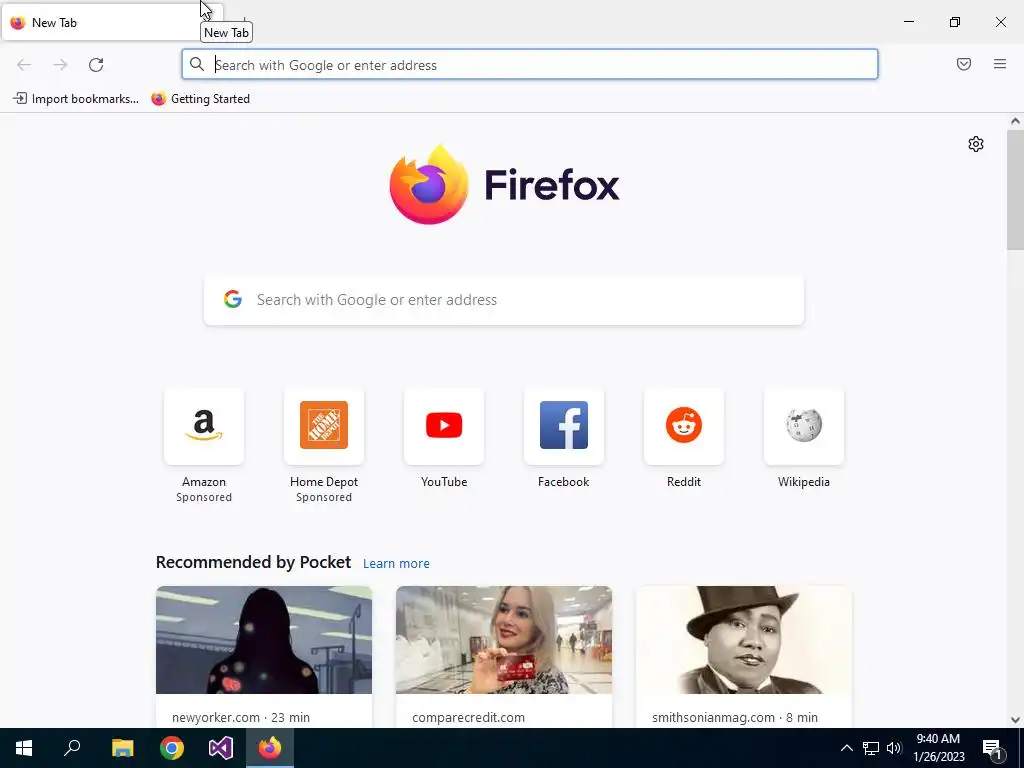
Task: Open the Home Depot shortcut tile
Action: [324, 426]
